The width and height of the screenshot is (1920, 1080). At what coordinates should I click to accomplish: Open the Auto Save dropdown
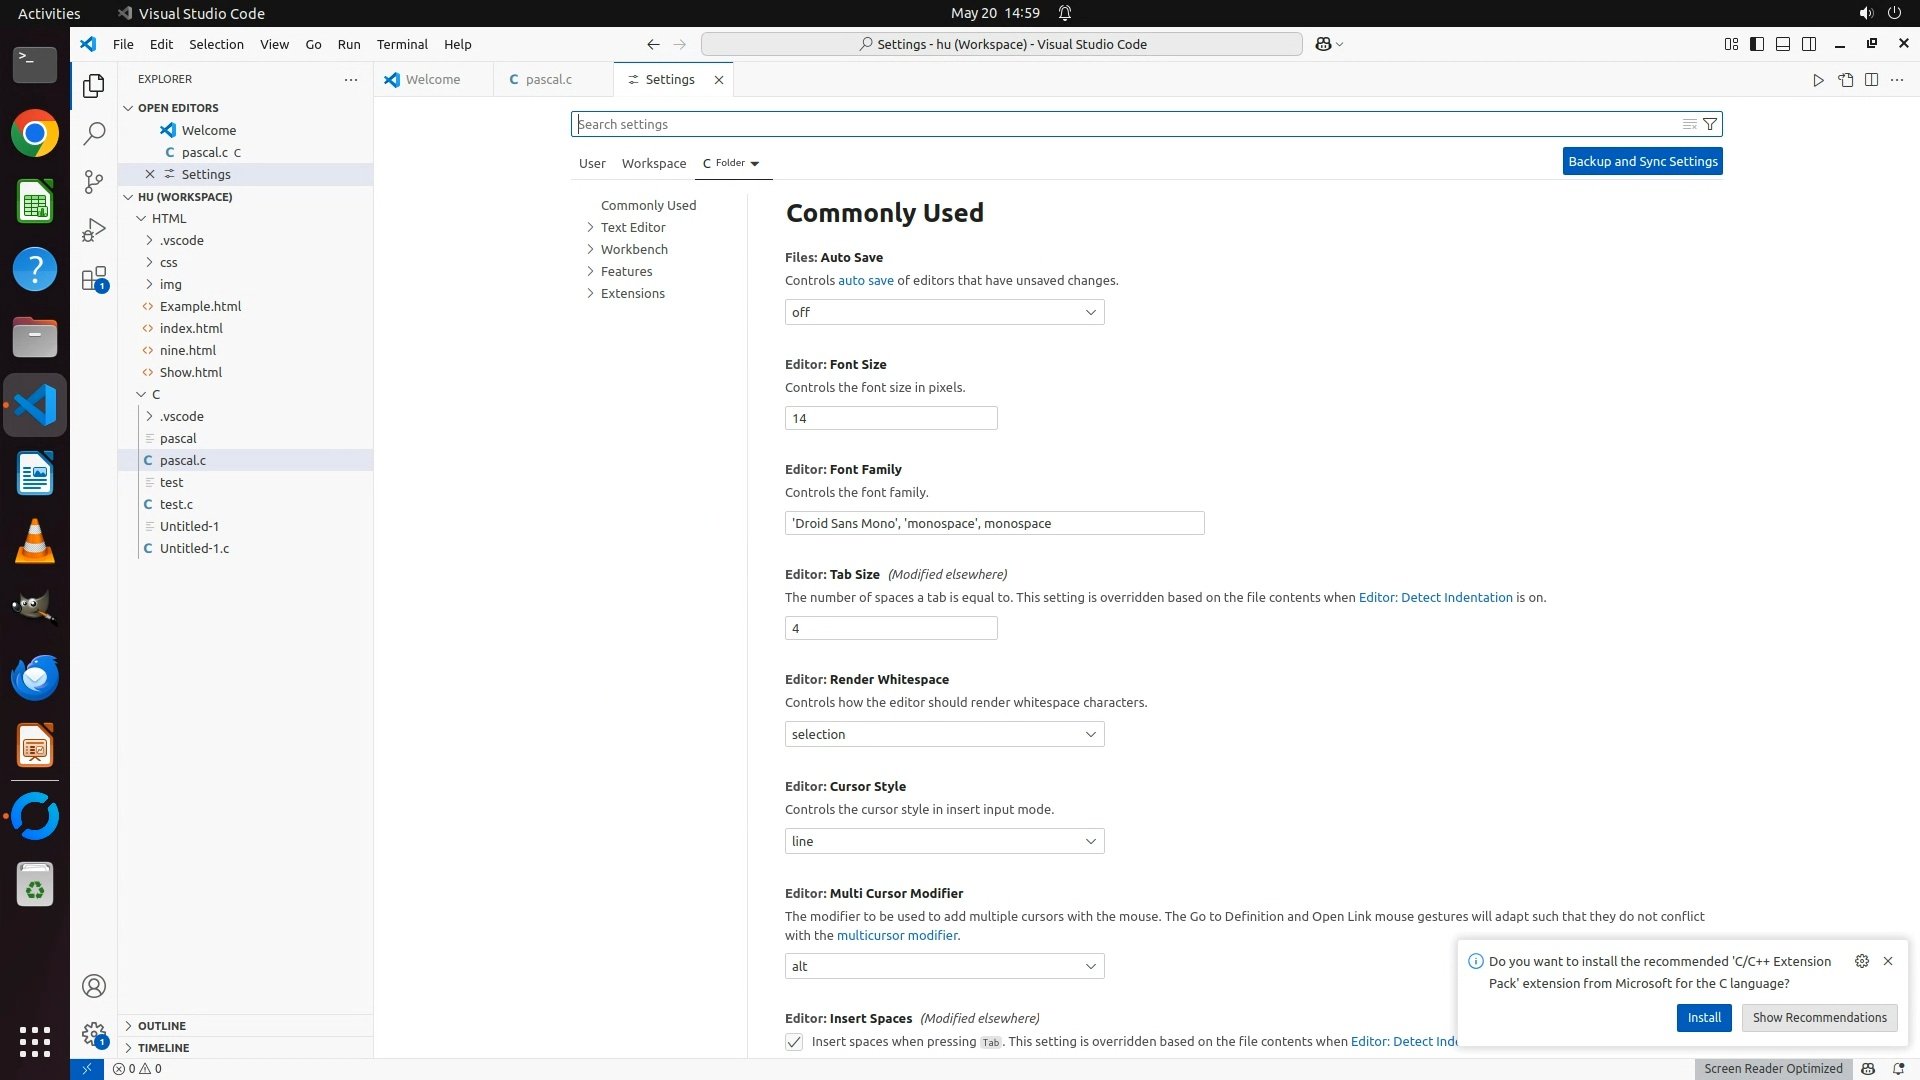(x=944, y=313)
